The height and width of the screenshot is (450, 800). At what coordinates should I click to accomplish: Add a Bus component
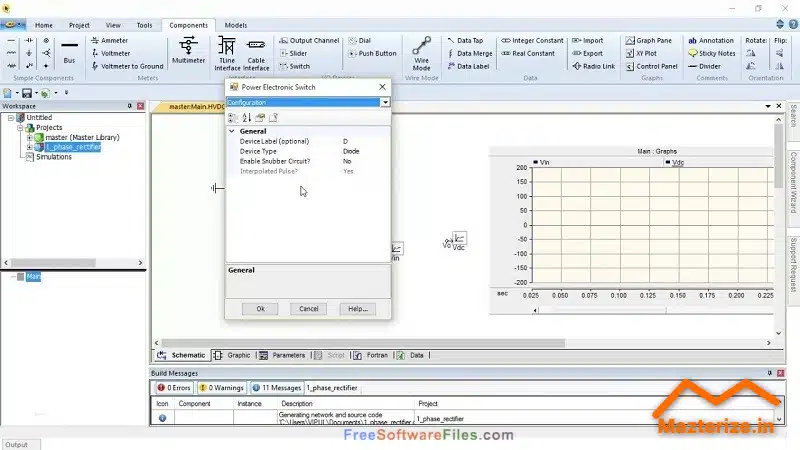coord(69,53)
